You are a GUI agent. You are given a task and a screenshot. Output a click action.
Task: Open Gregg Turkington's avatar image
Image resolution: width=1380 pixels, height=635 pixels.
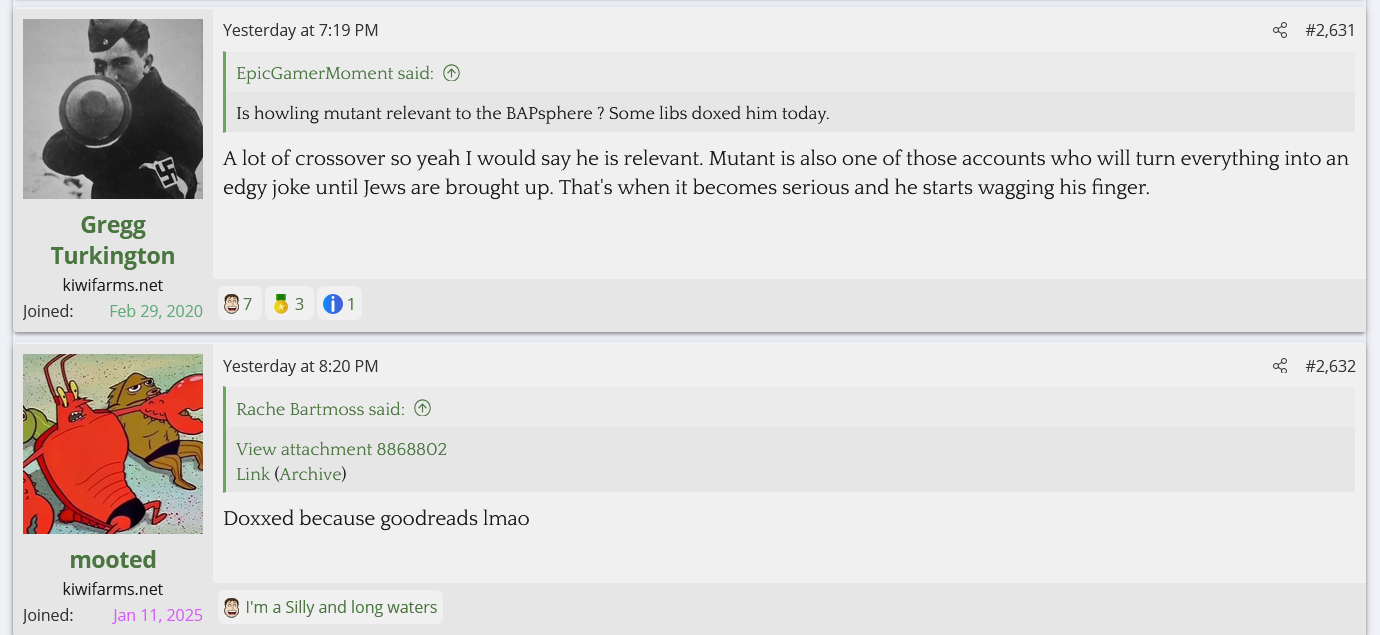113,109
